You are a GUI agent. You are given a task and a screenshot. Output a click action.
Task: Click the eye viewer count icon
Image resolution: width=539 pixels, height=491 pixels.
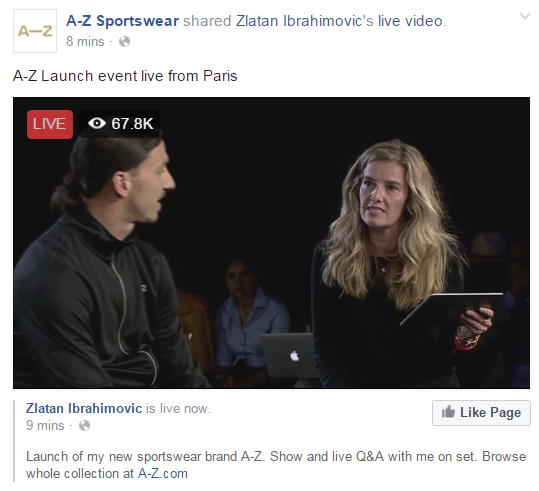97,123
